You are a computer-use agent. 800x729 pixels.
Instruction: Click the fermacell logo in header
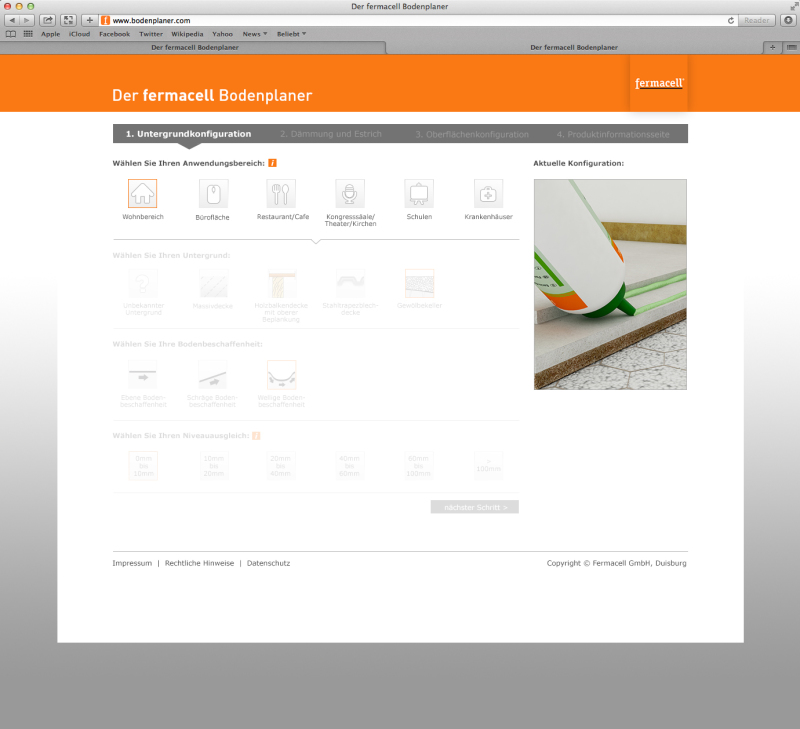(659, 83)
